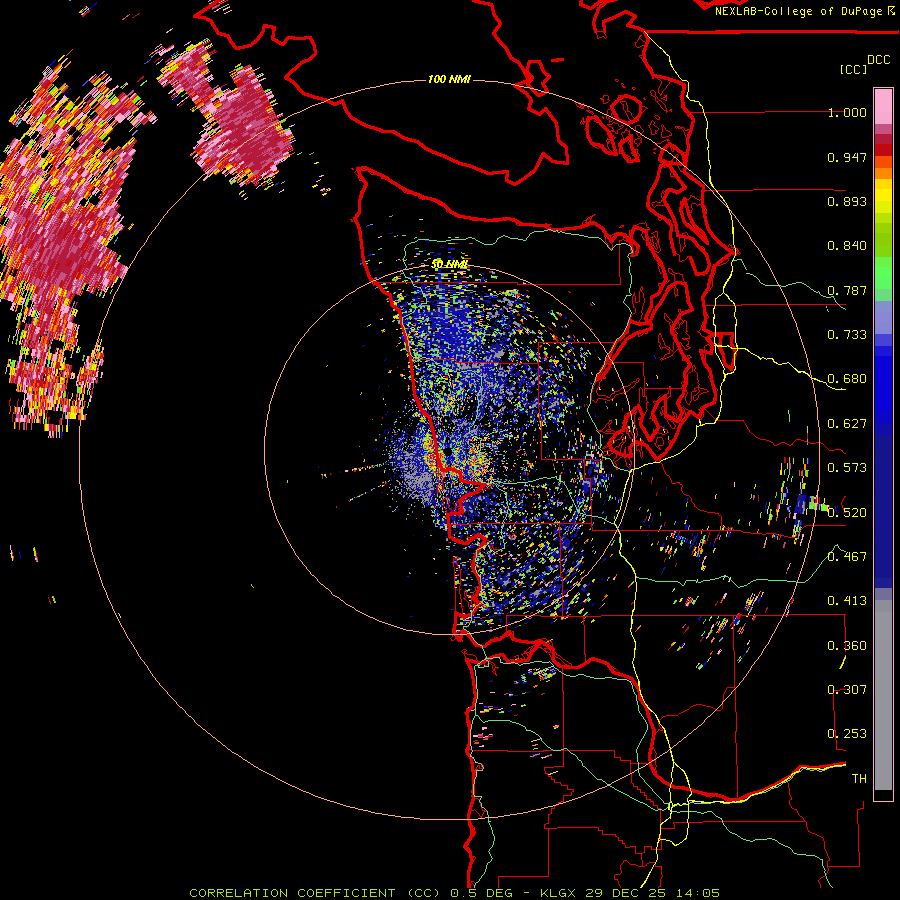The width and height of the screenshot is (900, 900).
Task: Click the 0.253 scale value
Action: (847, 734)
